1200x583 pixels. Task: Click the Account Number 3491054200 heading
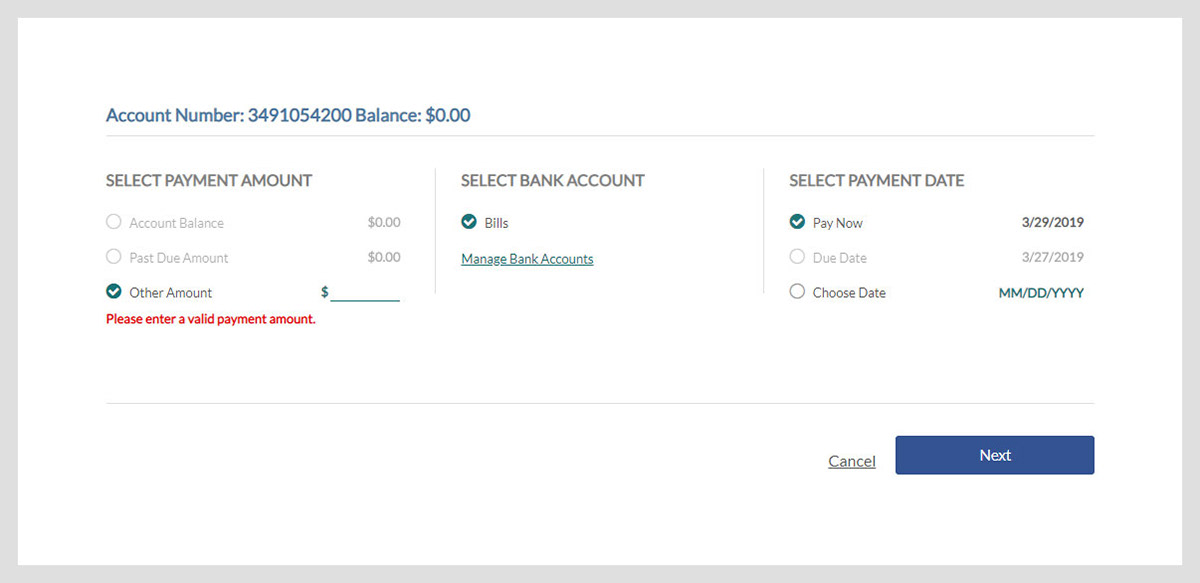point(288,115)
